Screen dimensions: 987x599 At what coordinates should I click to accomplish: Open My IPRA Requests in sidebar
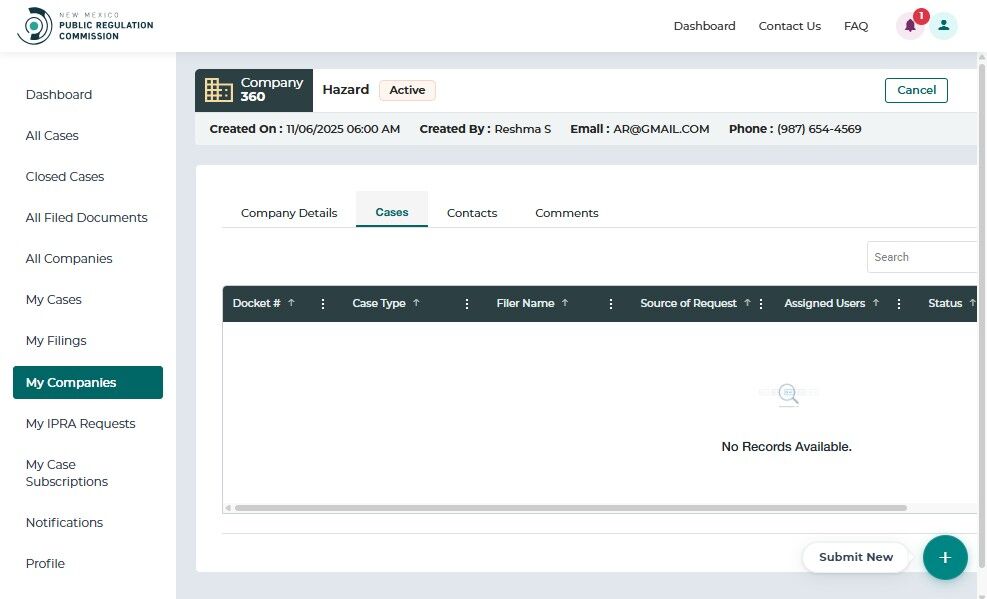coord(81,423)
